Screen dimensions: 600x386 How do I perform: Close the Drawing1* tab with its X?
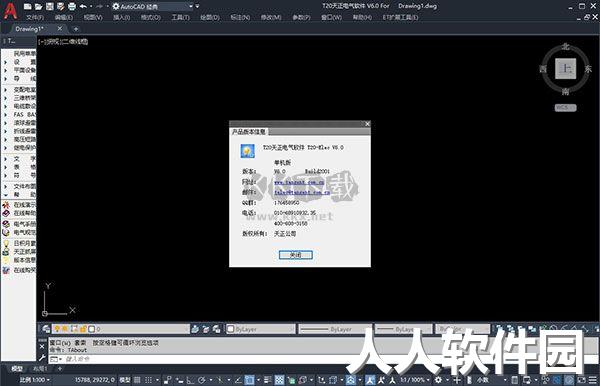(x=60, y=28)
